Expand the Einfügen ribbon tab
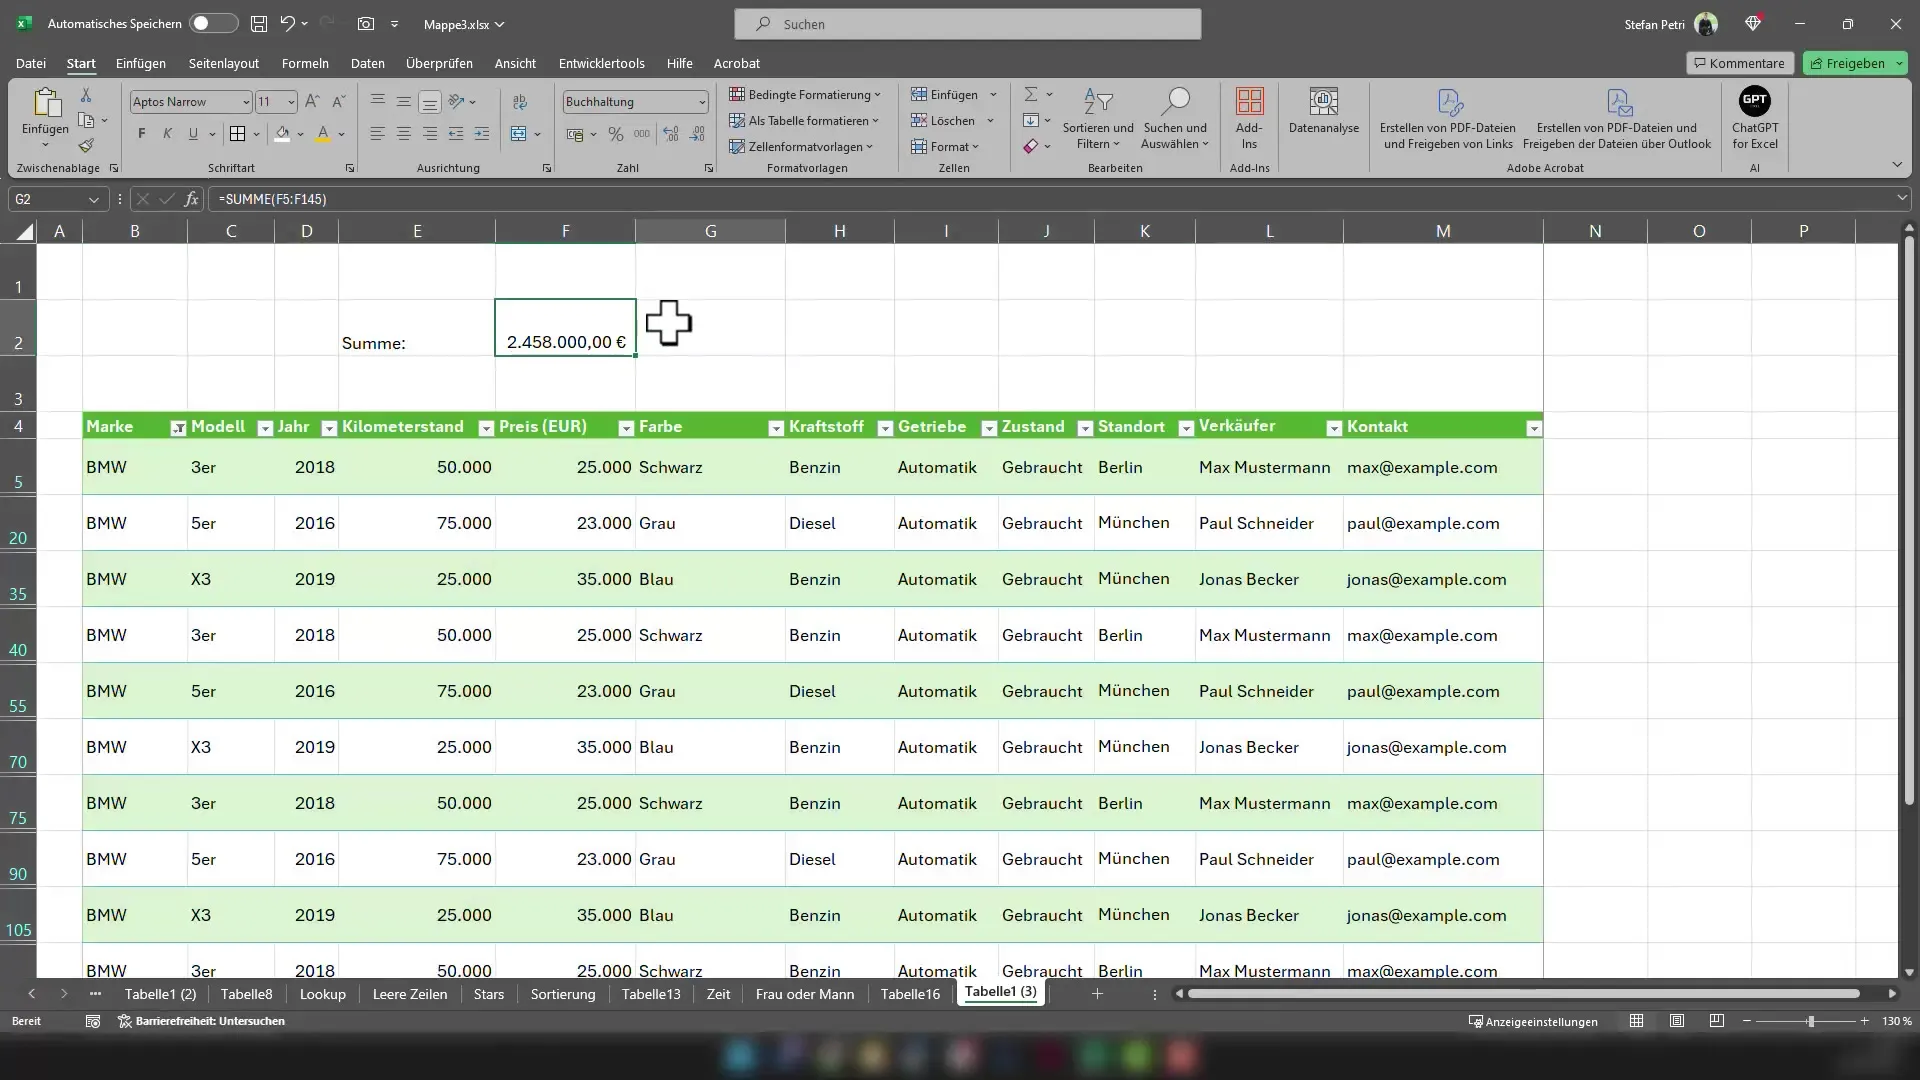The height and width of the screenshot is (1080, 1920). 140,63
